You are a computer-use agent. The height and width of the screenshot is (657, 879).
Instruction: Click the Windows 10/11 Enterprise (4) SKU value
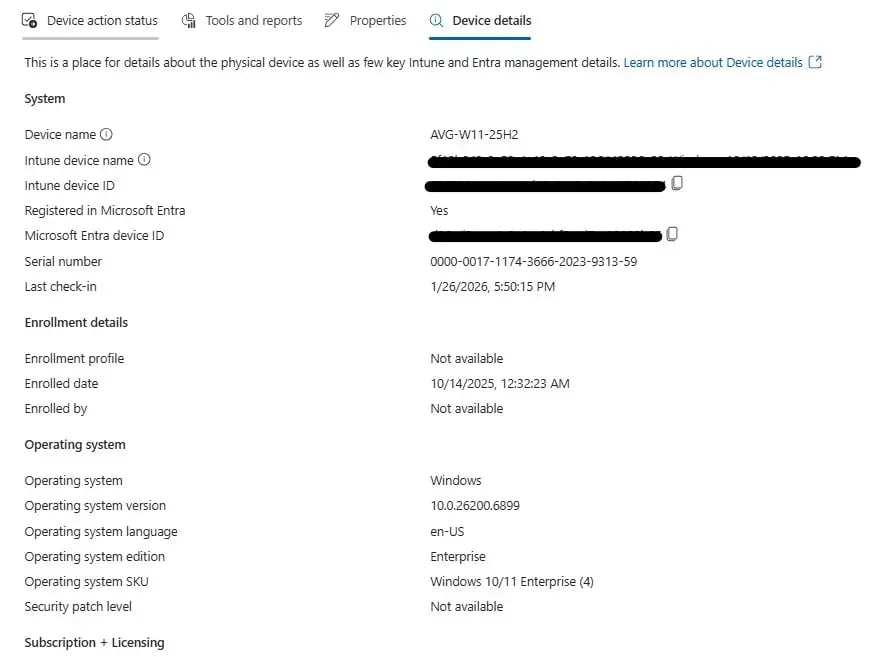point(512,581)
